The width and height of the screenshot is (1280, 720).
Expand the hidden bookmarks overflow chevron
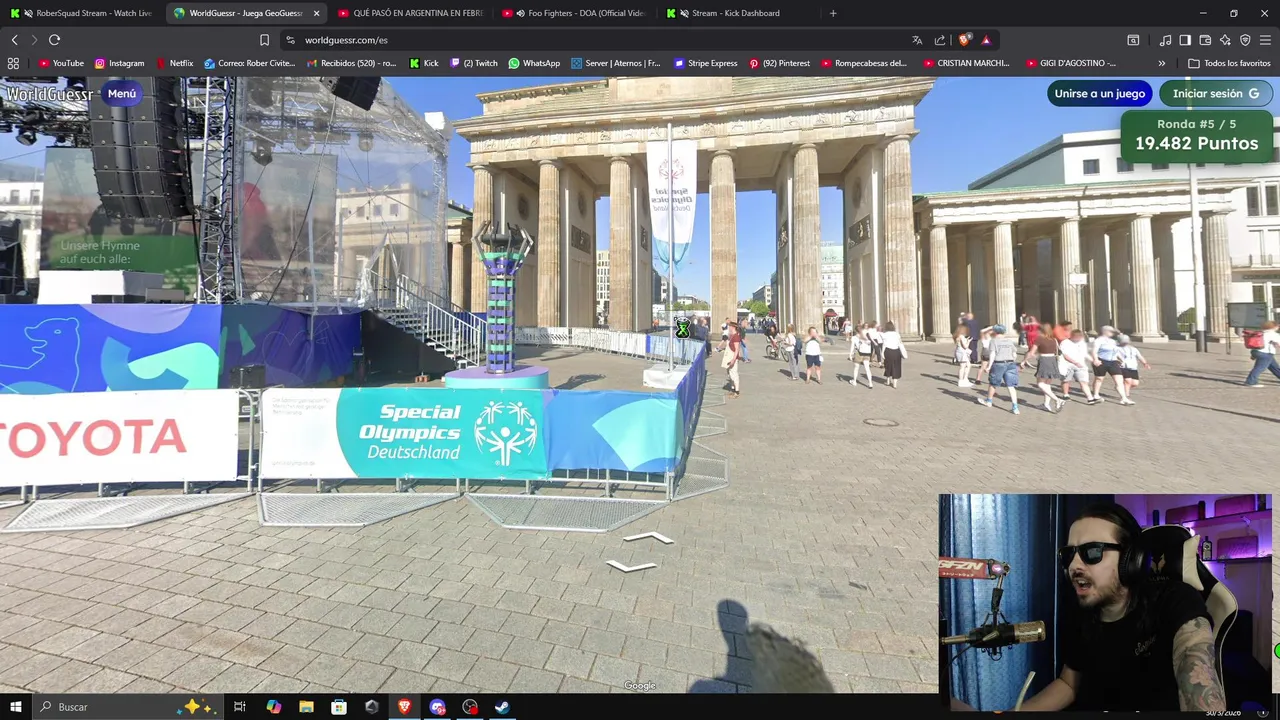click(x=1161, y=63)
